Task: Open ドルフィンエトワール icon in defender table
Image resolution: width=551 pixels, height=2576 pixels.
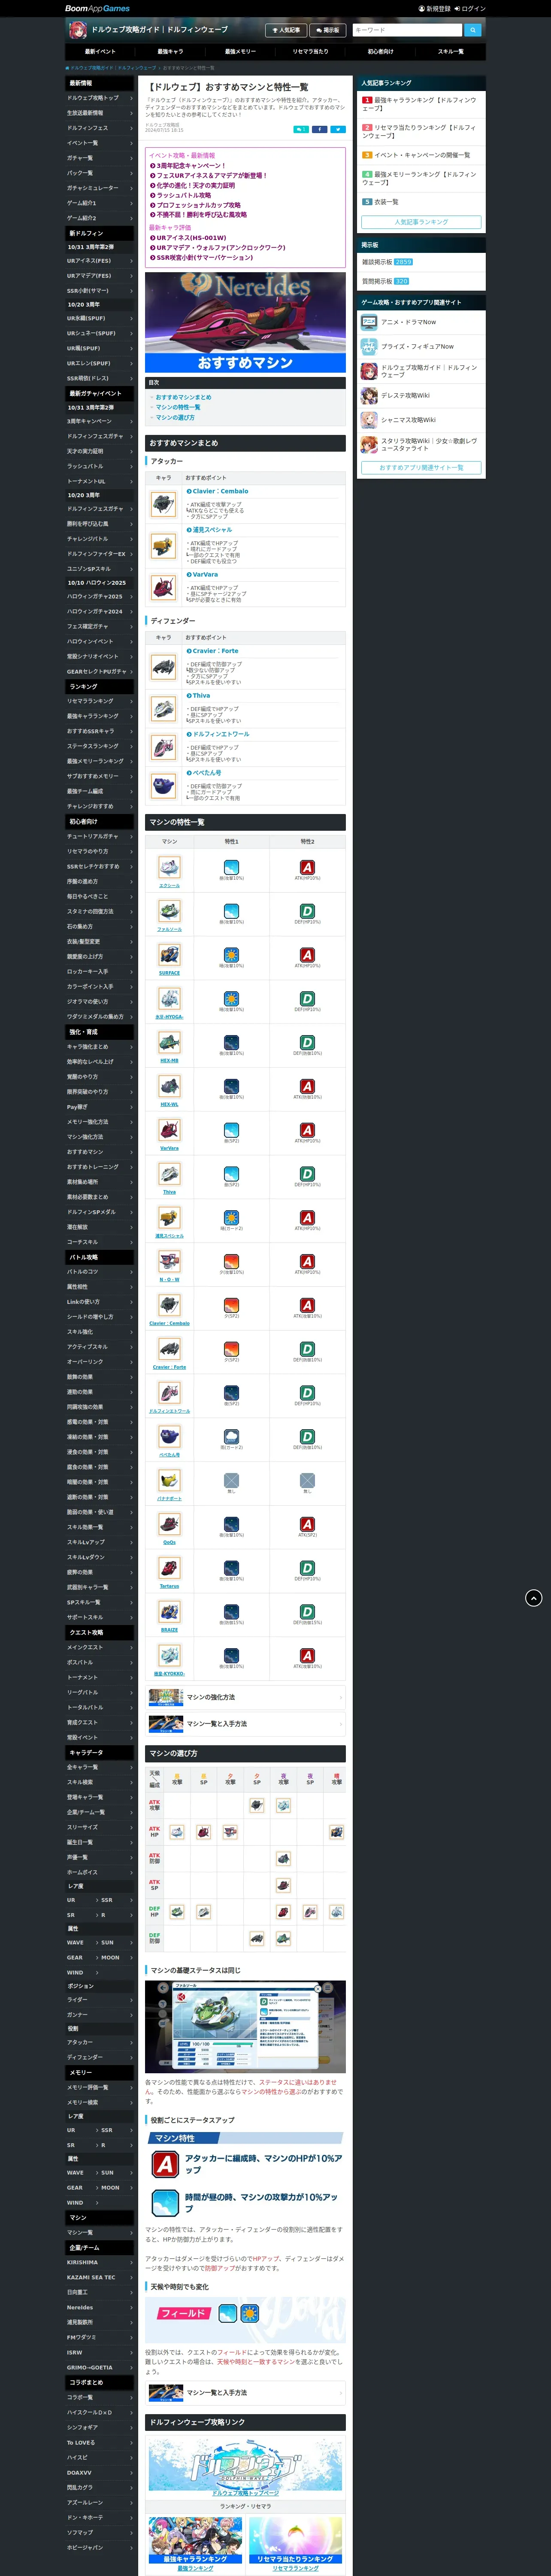Action: (x=164, y=747)
